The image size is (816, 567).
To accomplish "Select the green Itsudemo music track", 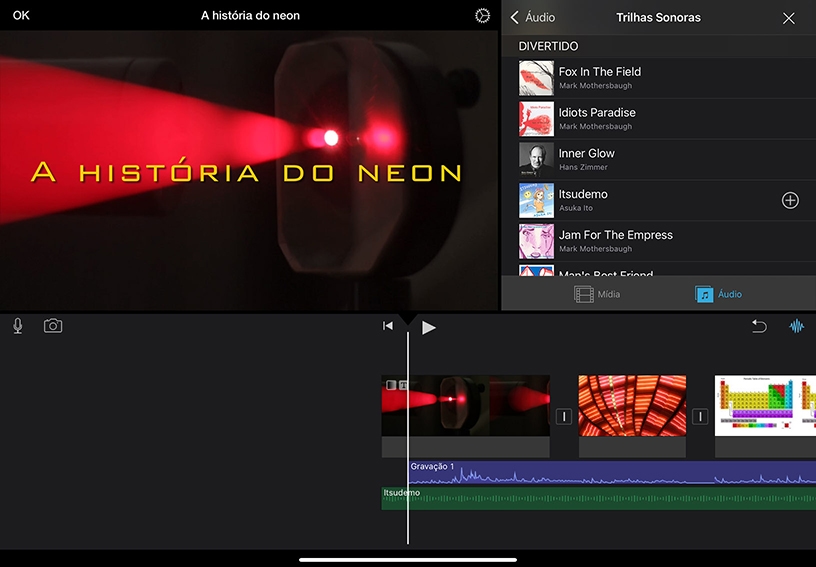I will [x=598, y=498].
